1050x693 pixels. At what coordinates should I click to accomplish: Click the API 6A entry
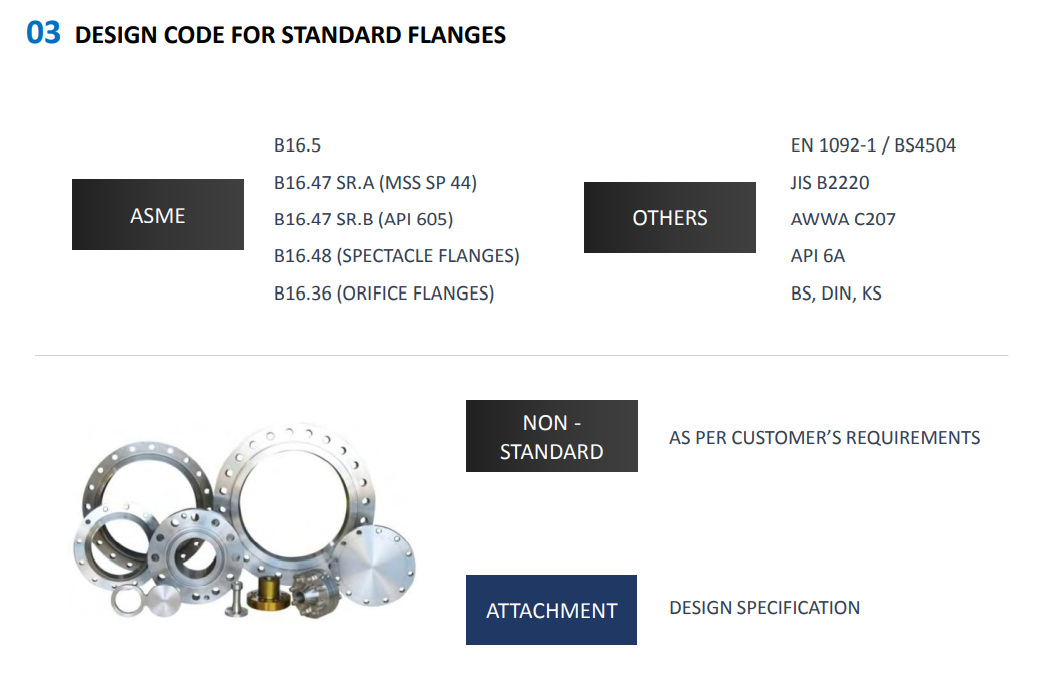pyautogui.click(x=818, y=256)
